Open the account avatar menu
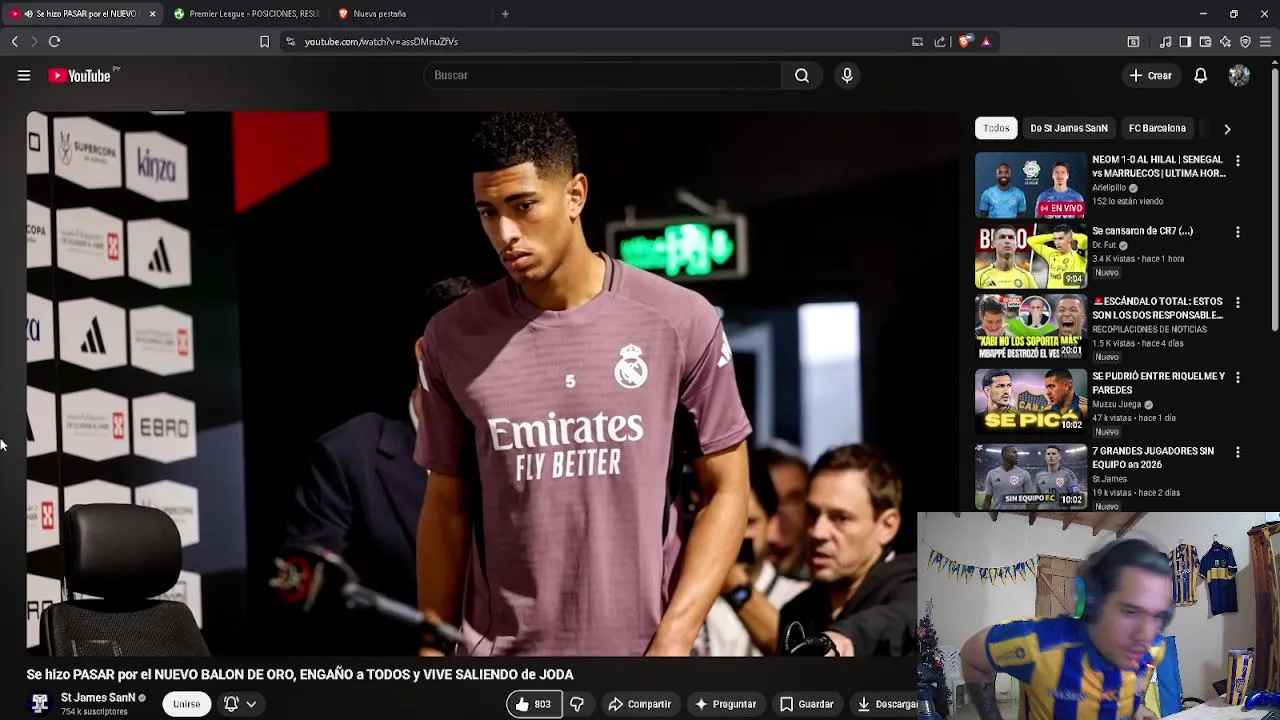This screenshot has width=1280, height=720. (x=1239, y=75)
